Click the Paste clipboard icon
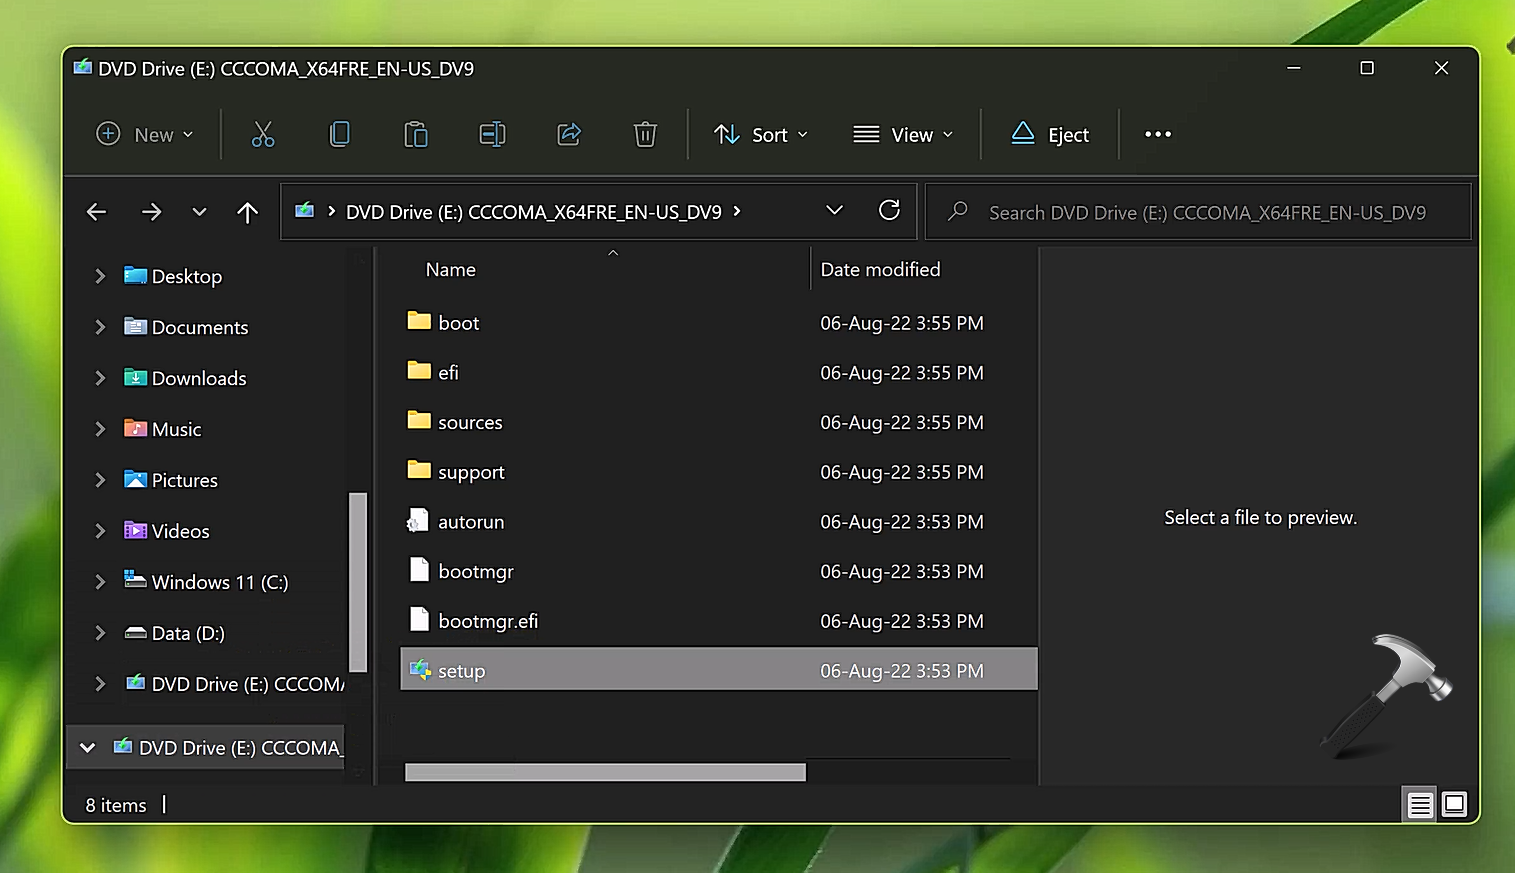Image resolution: width=1515 pixels, height=873 pixels. coord(416,134)
